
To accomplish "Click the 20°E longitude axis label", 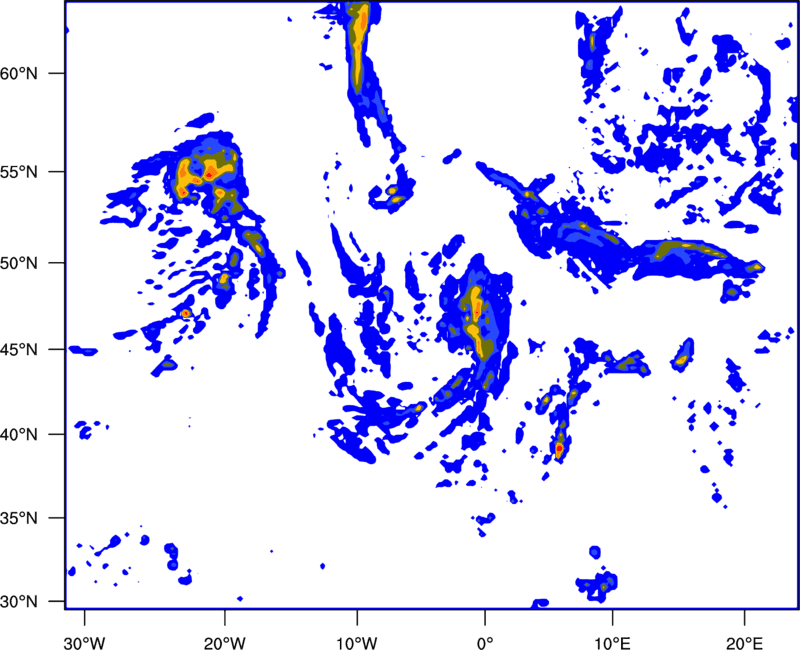I will point(744,643).
